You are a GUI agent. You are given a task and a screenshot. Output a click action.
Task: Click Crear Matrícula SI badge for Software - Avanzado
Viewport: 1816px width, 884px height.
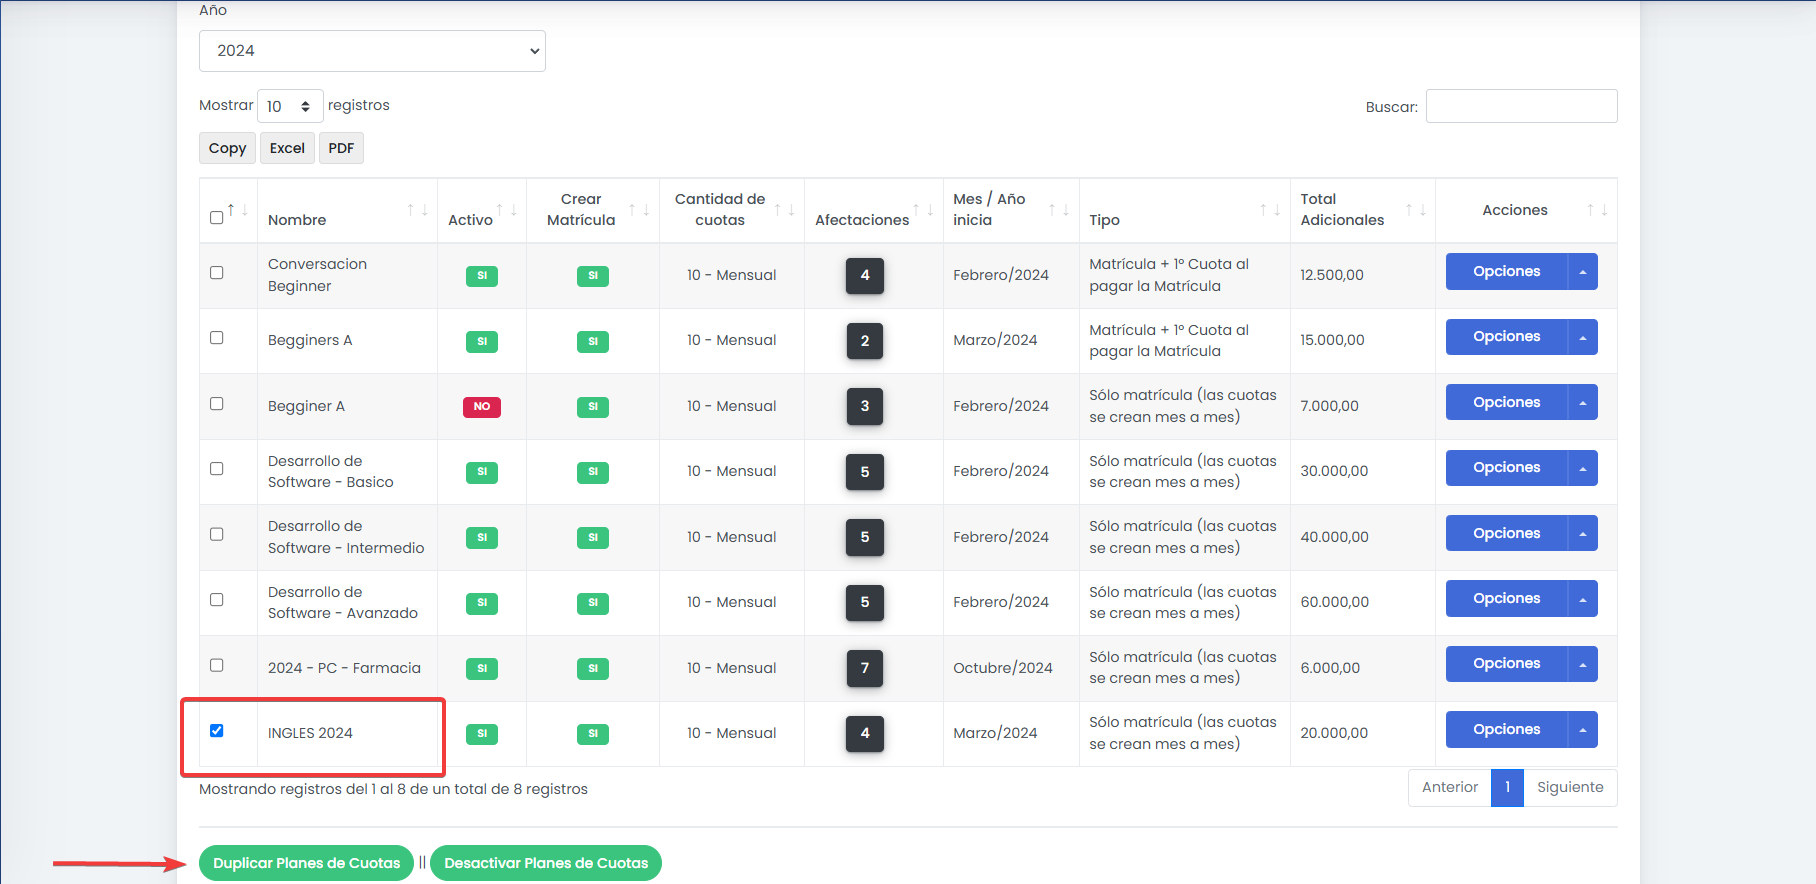tap(593, 603)
